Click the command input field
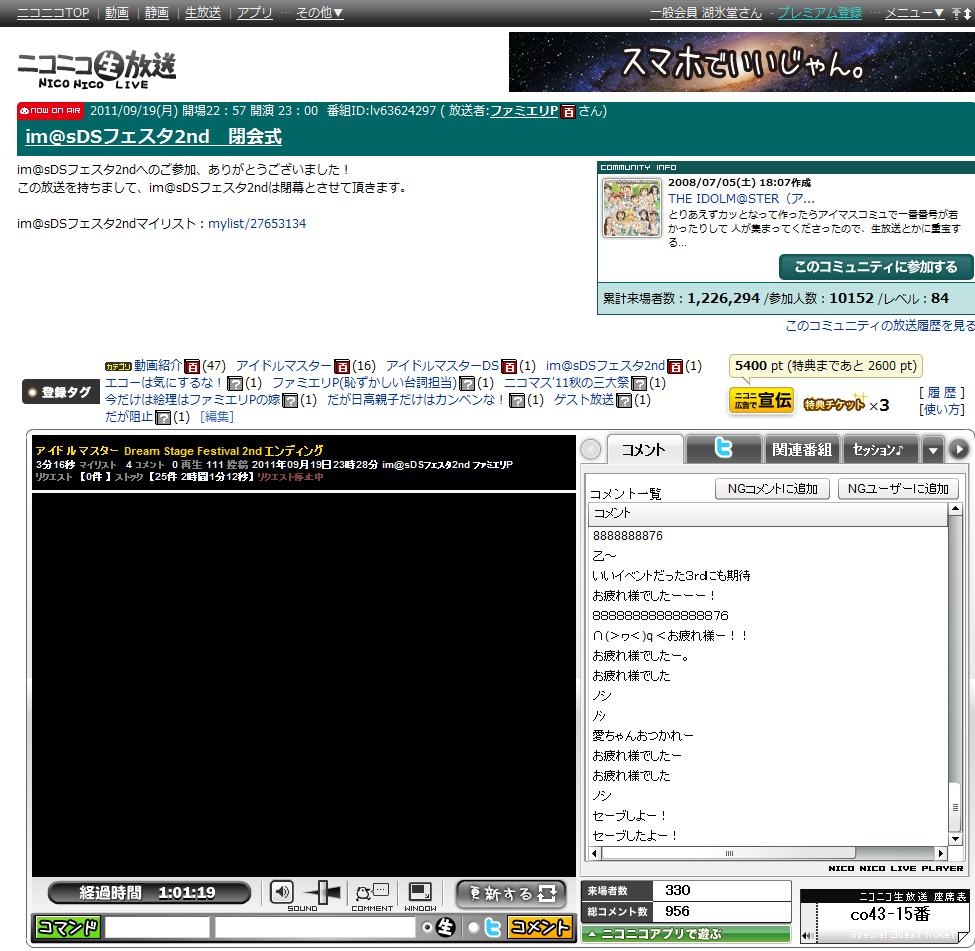 (157, 927)
